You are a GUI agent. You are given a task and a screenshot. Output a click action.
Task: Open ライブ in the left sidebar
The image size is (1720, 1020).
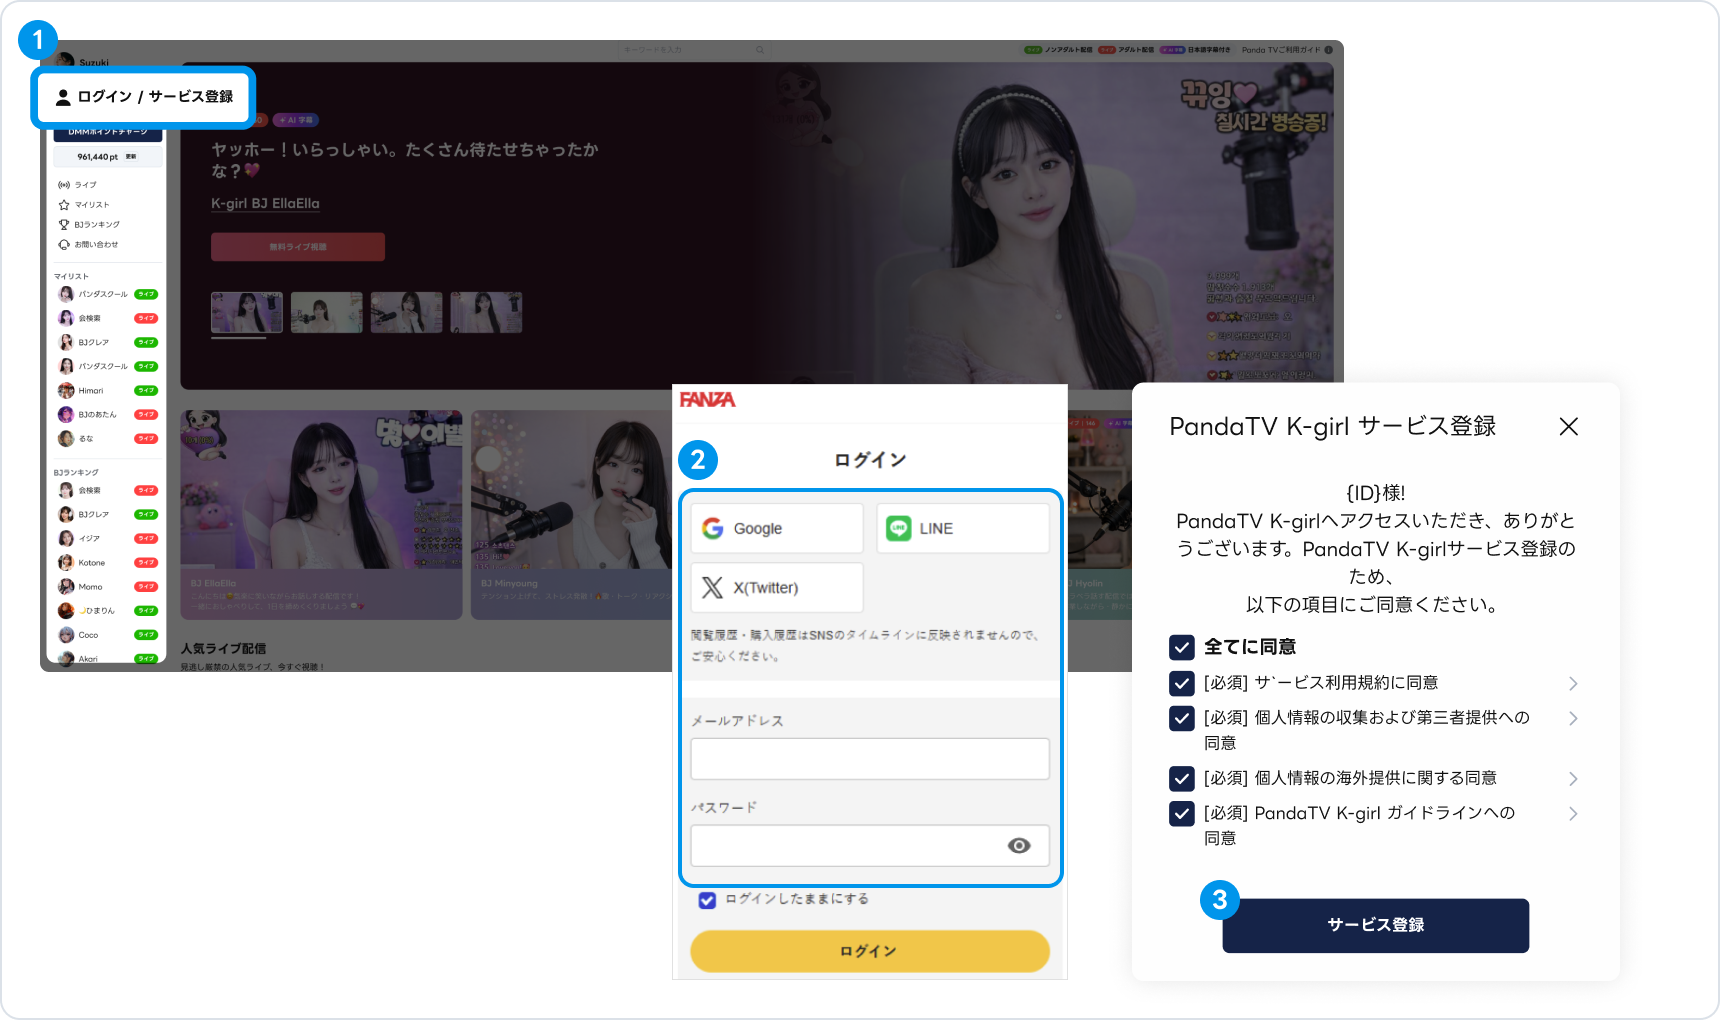point(78,185)
